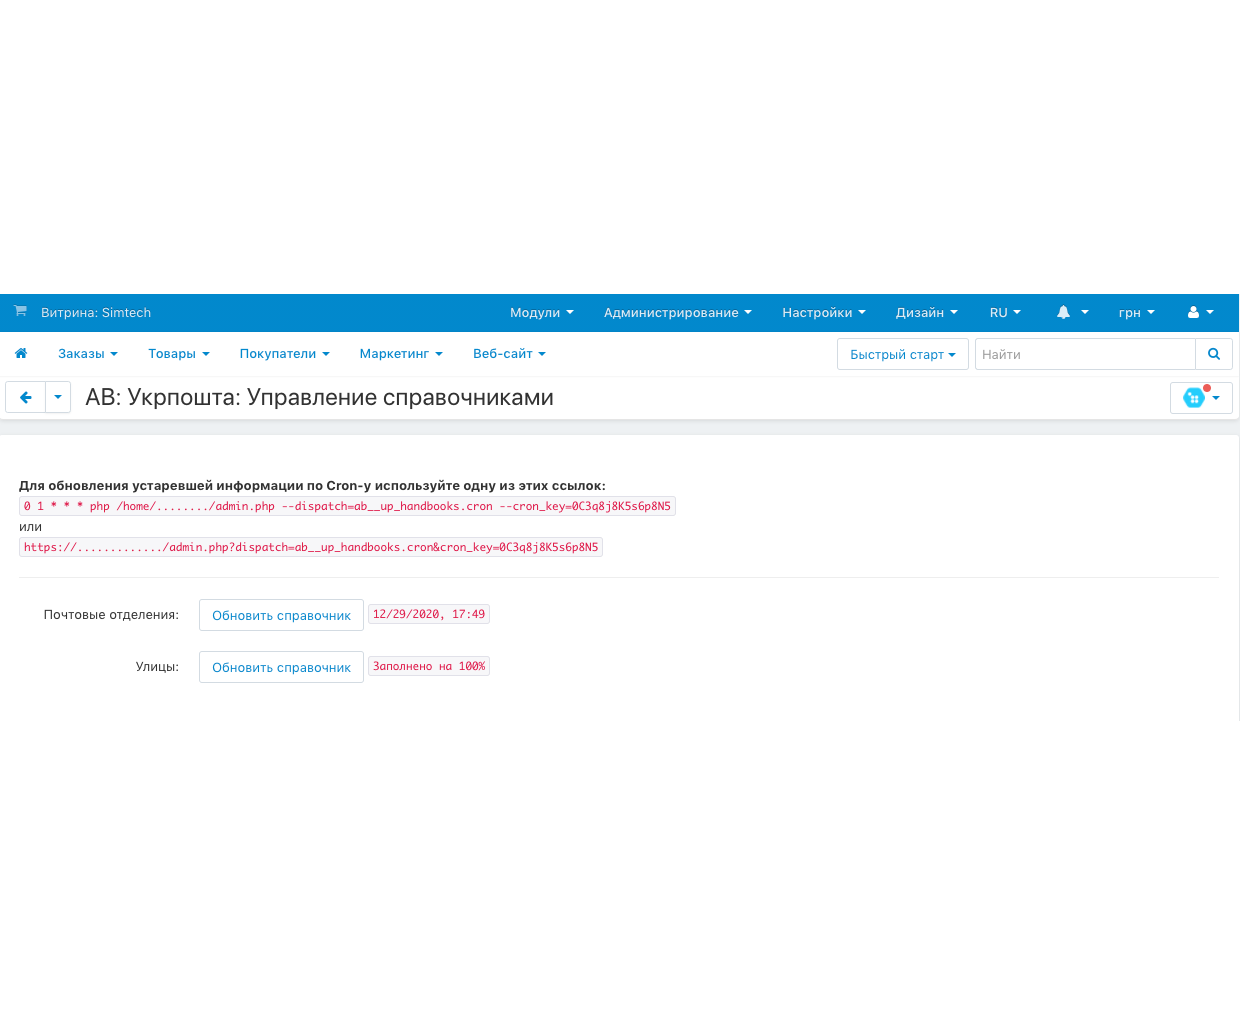
Task: Click the back arrow button
Action: click(26, 397)
